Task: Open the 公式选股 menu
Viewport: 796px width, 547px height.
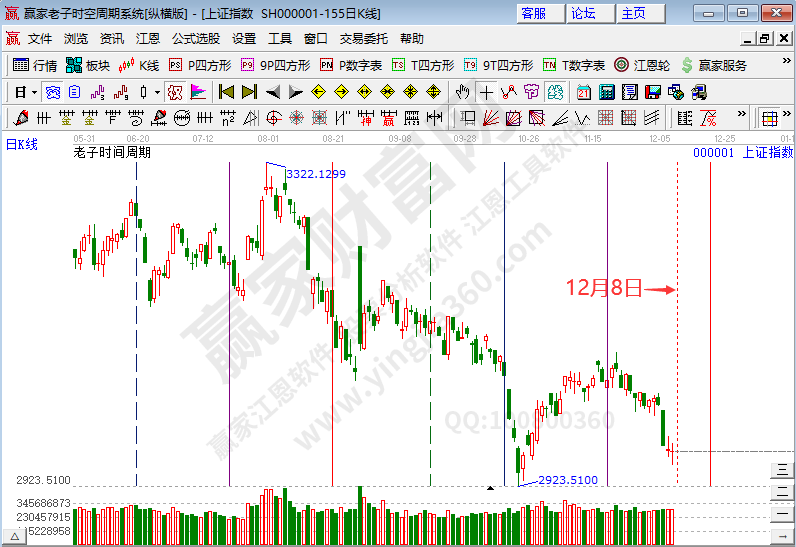Action: point(195,39)
